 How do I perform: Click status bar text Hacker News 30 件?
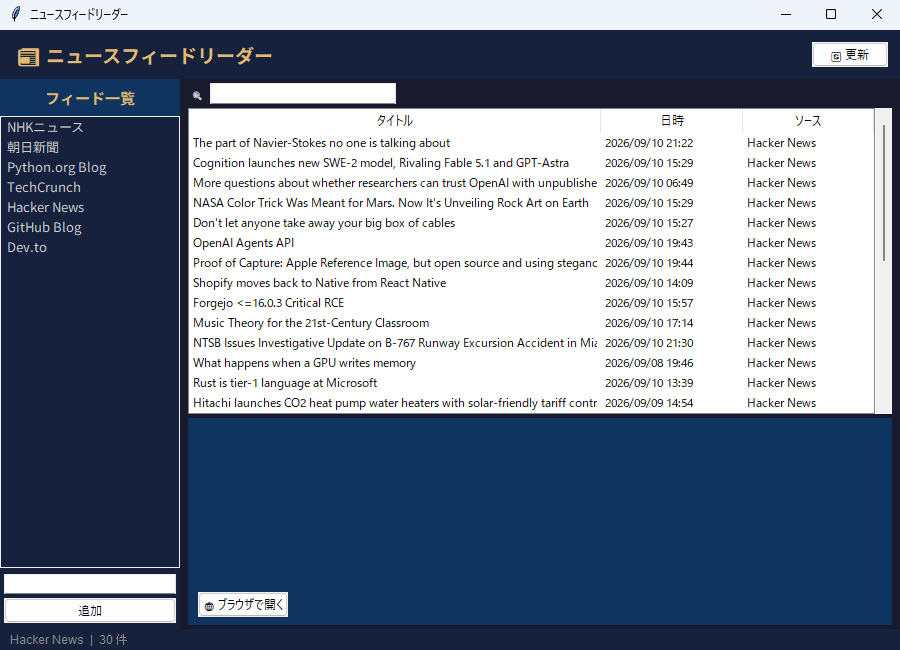click(x=68, y=640)
